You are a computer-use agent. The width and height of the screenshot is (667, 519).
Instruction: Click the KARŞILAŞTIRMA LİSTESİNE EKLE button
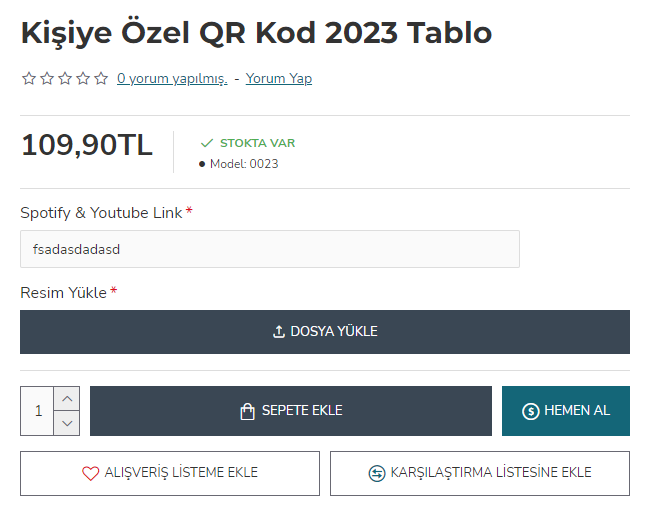480,473
